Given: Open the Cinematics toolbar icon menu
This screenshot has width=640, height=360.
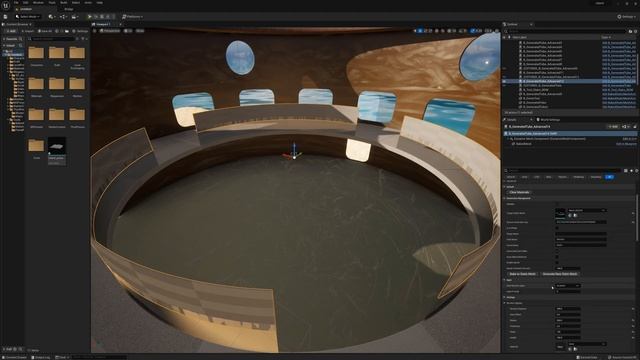Looking at the screenshot, I should pos(75,17).
